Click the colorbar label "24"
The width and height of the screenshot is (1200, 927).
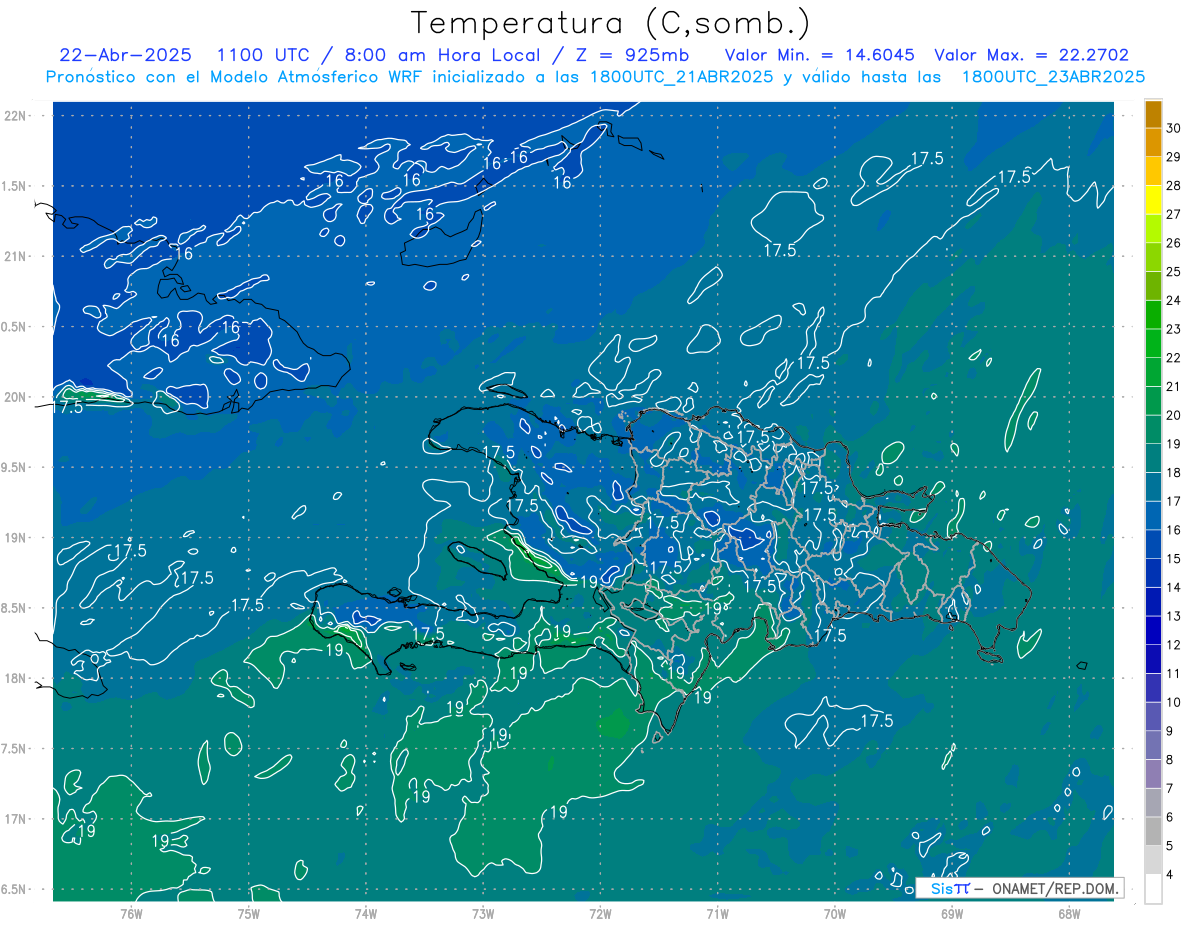point(1174,301)
